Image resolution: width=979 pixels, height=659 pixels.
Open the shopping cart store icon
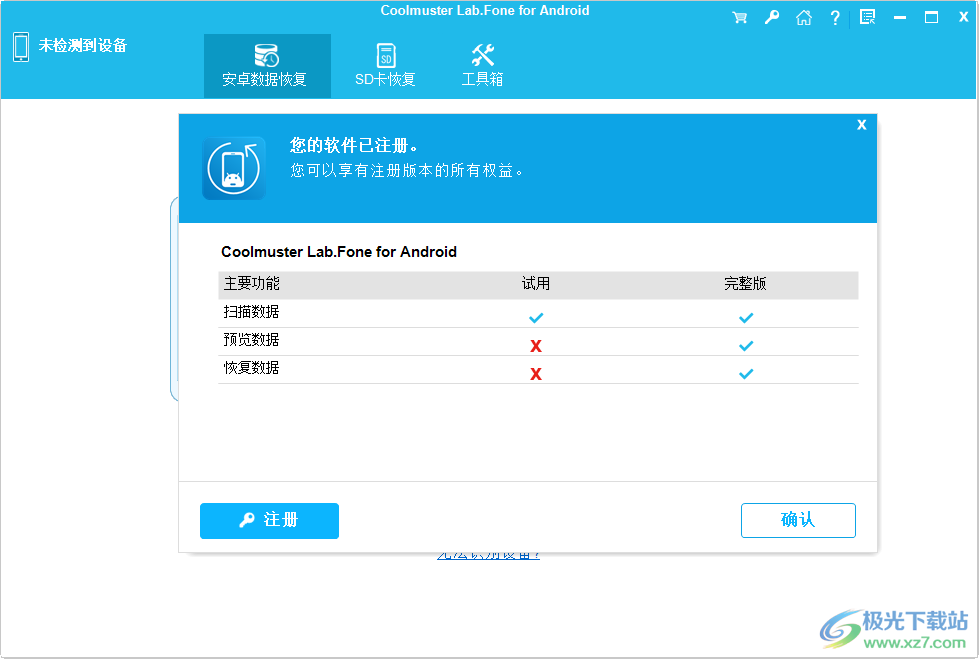740,16
